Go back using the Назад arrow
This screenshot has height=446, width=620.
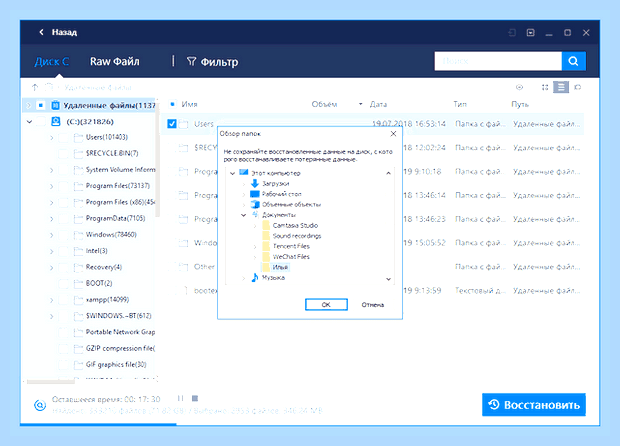point(42,32)
